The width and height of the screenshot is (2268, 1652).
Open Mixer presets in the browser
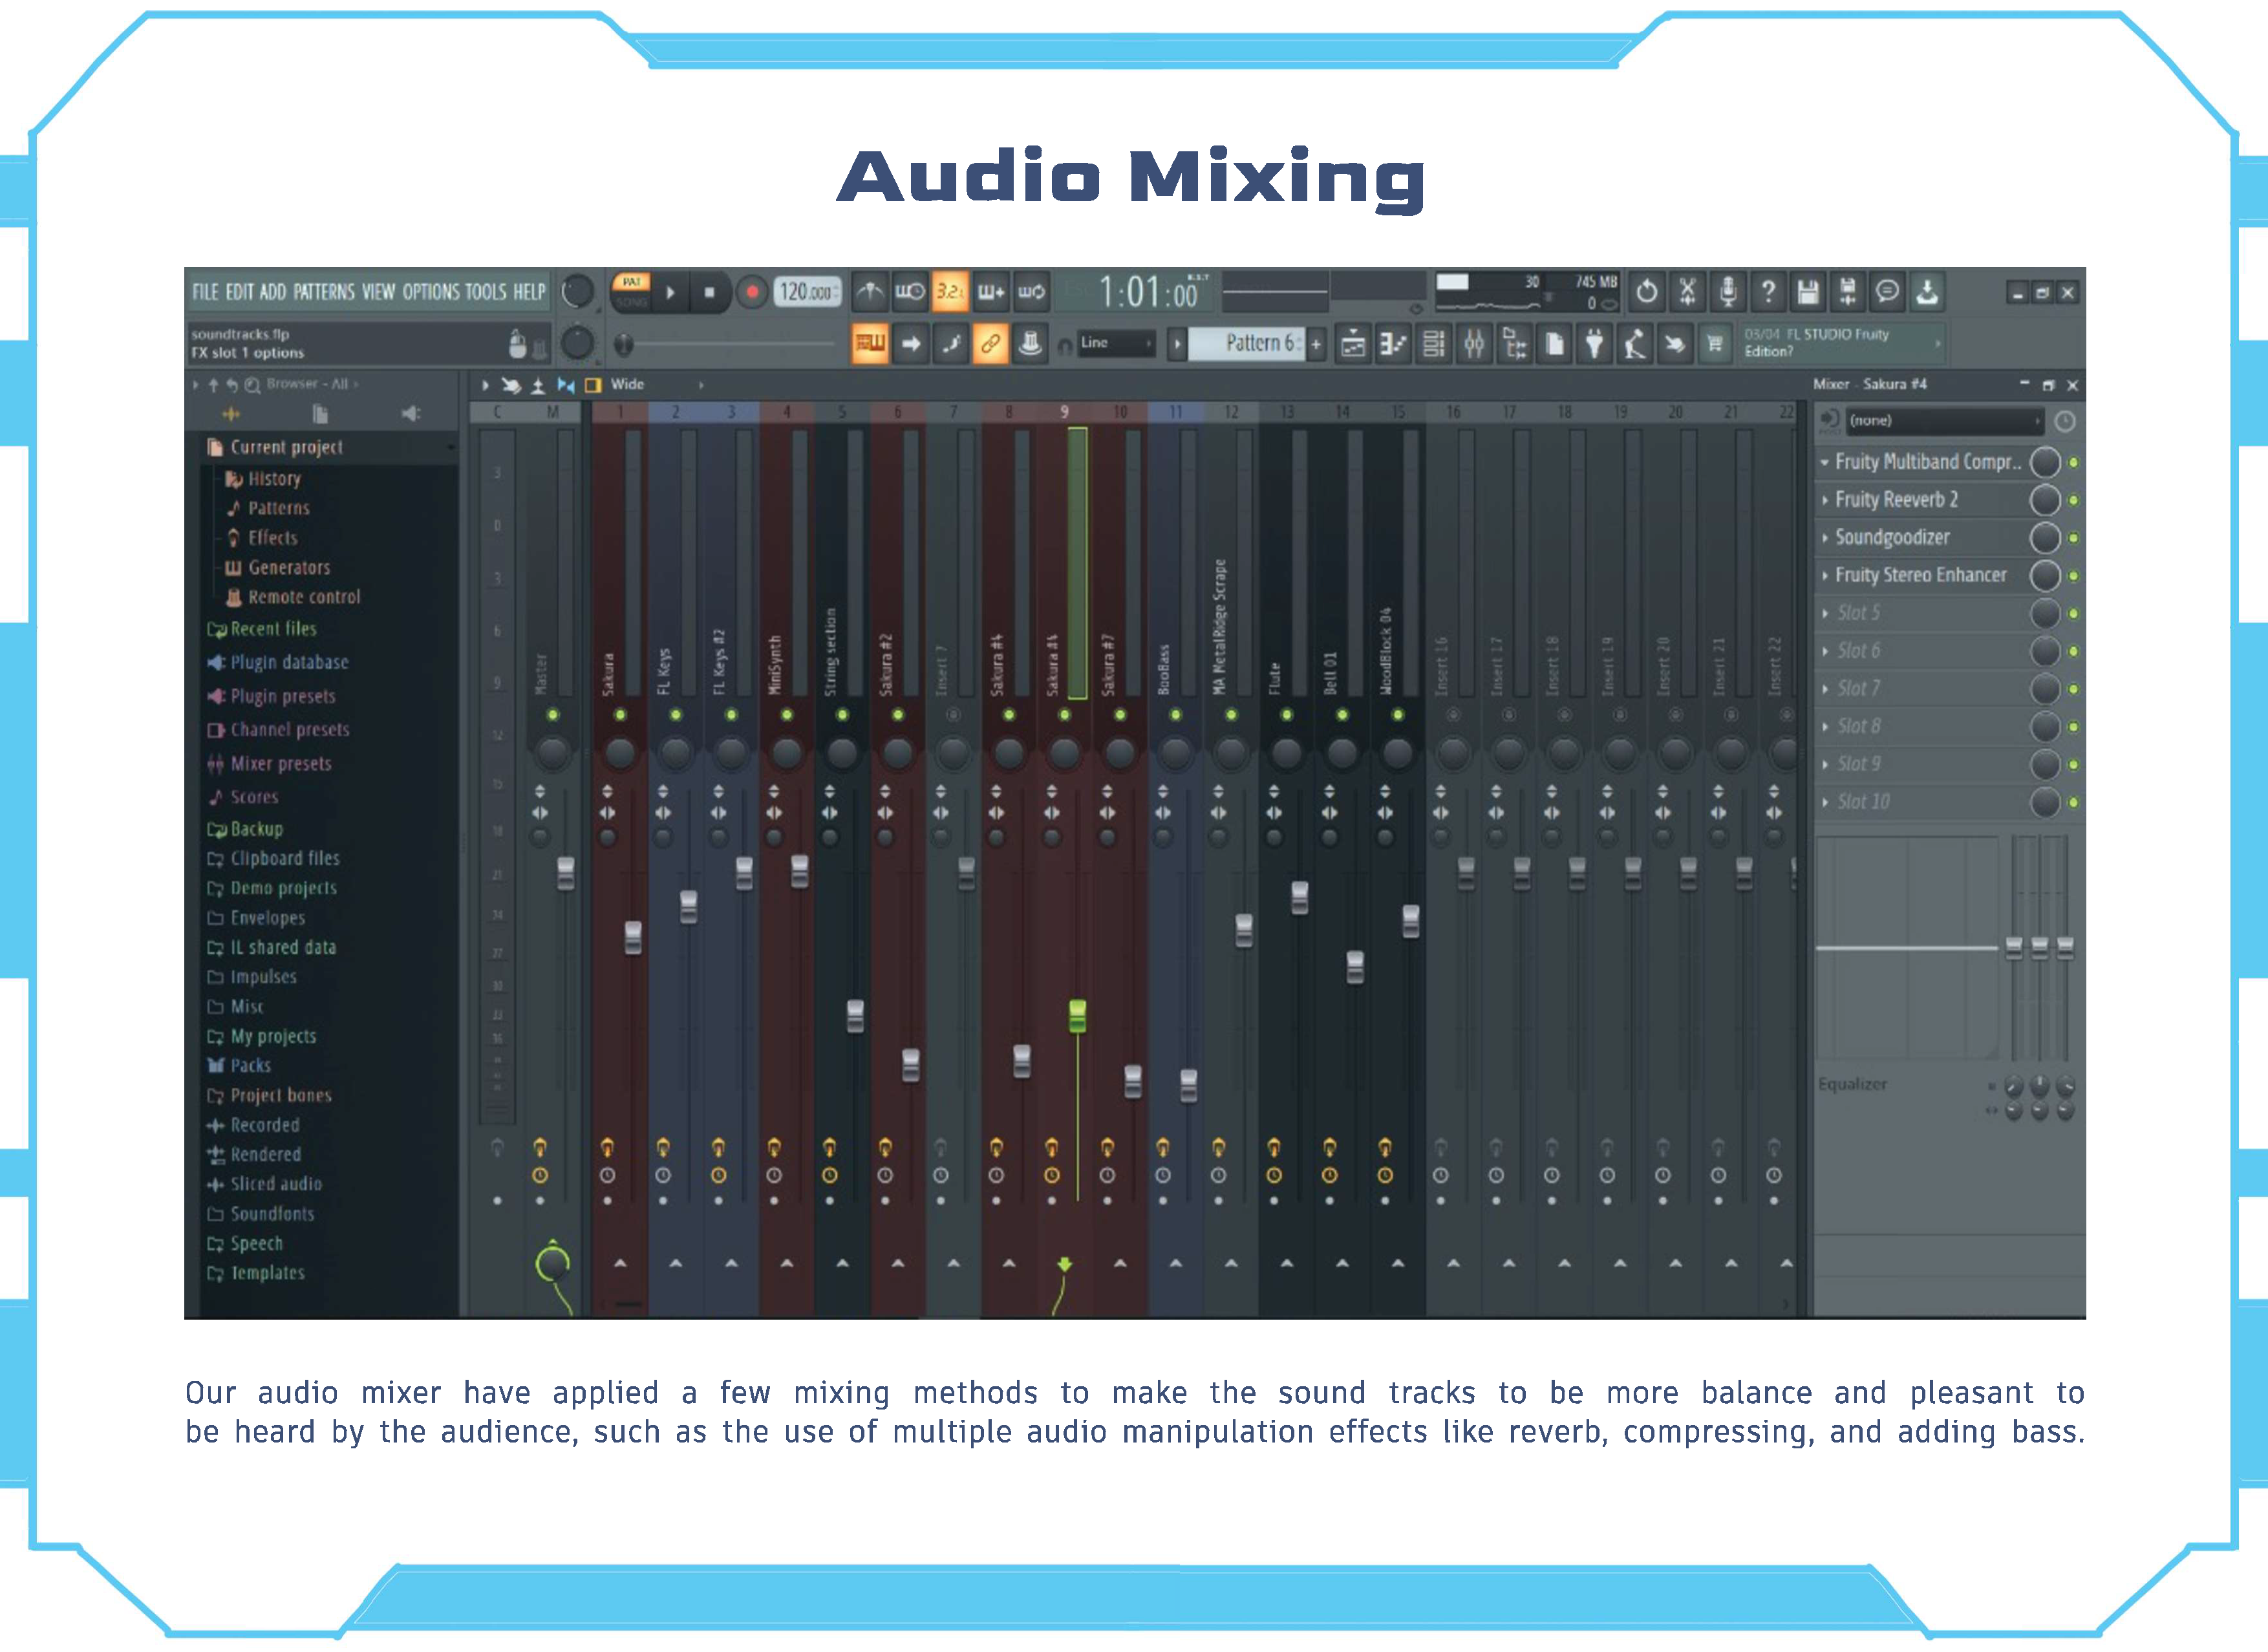[280, 764]
